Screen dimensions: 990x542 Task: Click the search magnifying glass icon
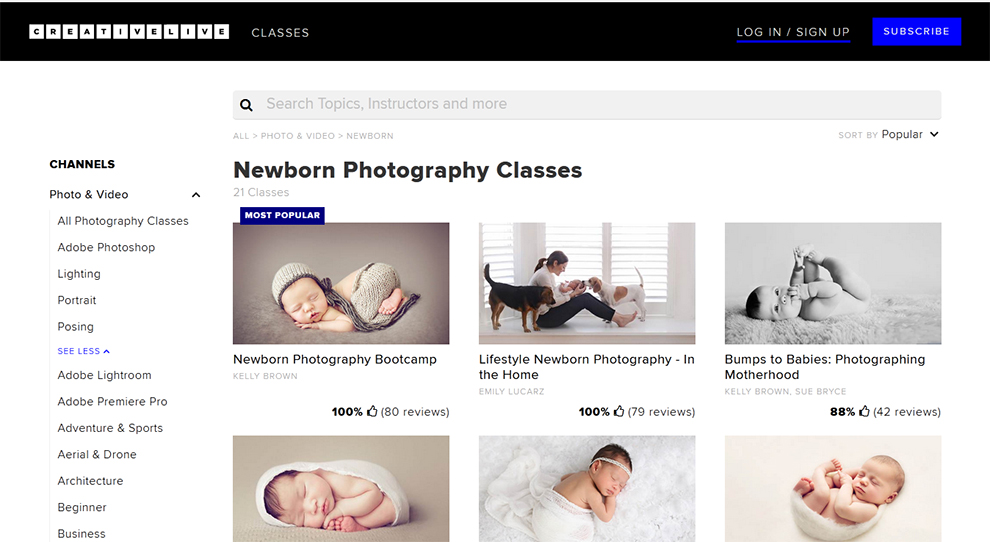[247, 105]
